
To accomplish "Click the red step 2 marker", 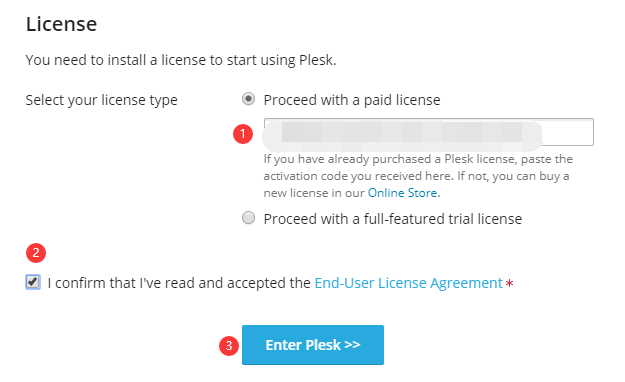I will point(36,253).
